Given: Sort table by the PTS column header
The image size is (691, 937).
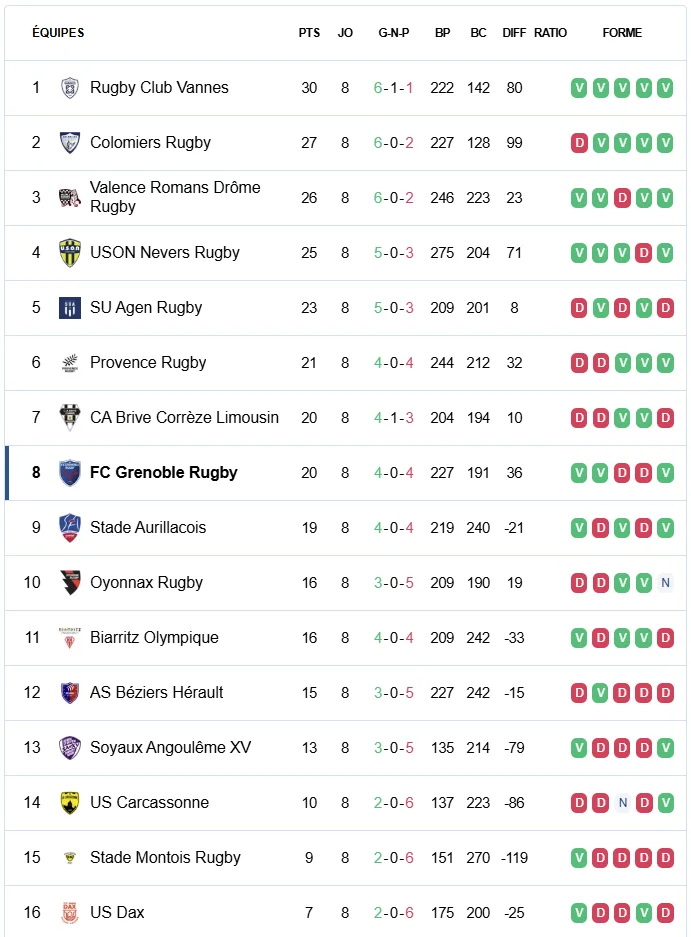Looking at the screenshot, I should 309,33.
